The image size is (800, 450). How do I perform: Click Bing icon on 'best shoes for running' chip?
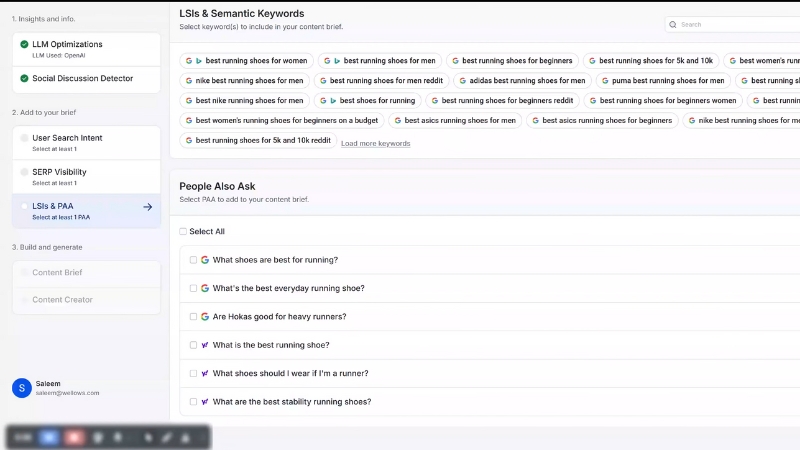pos(333,101)
